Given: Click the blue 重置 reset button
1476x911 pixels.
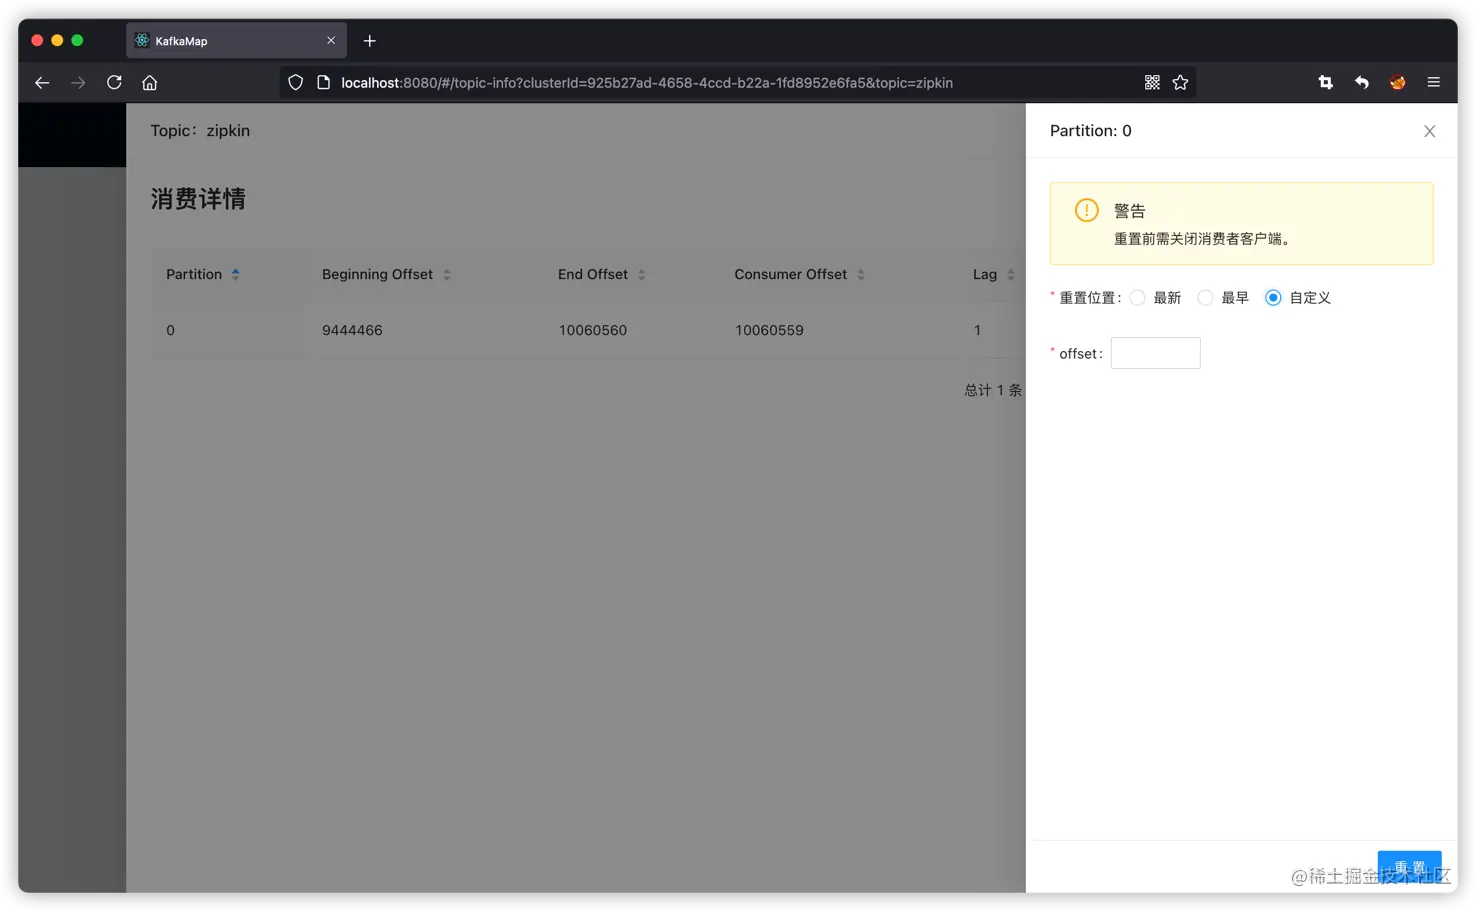Looking at the screenshot, I should coord(1409,868).
